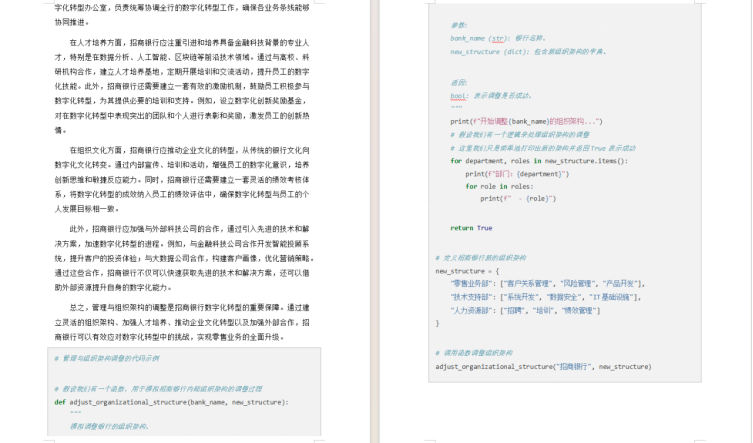Click the docstring label "参数:"
This screenshot has width=753, height=443.
(459, 25)
